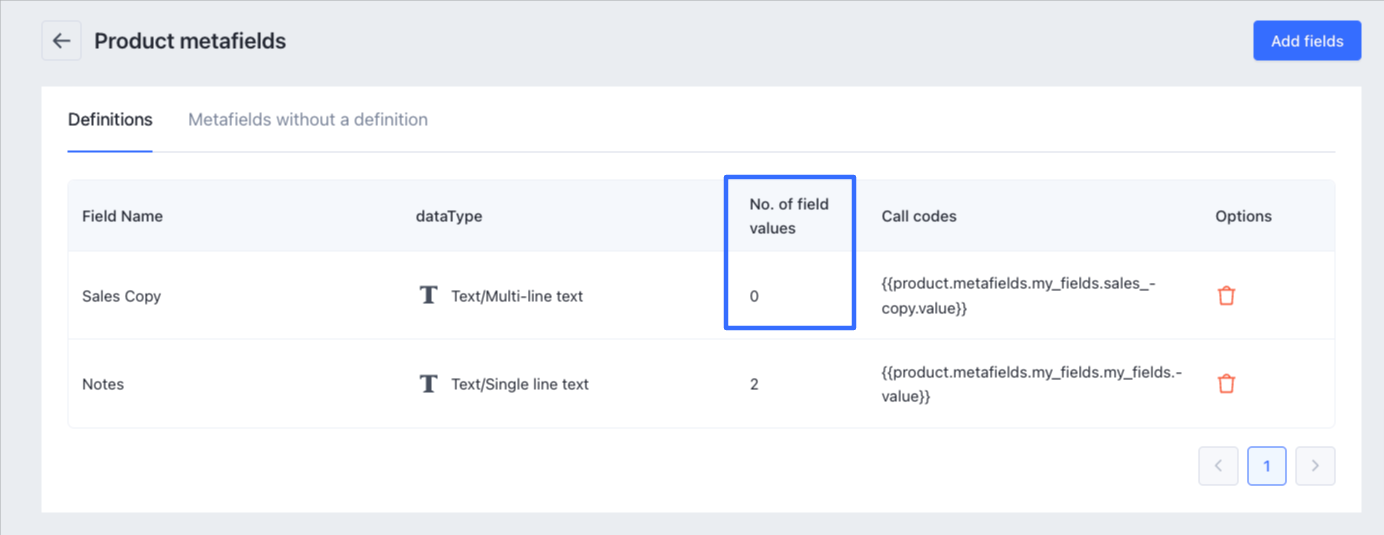
Task: Open the Notes field row
Action: point(103,384)
